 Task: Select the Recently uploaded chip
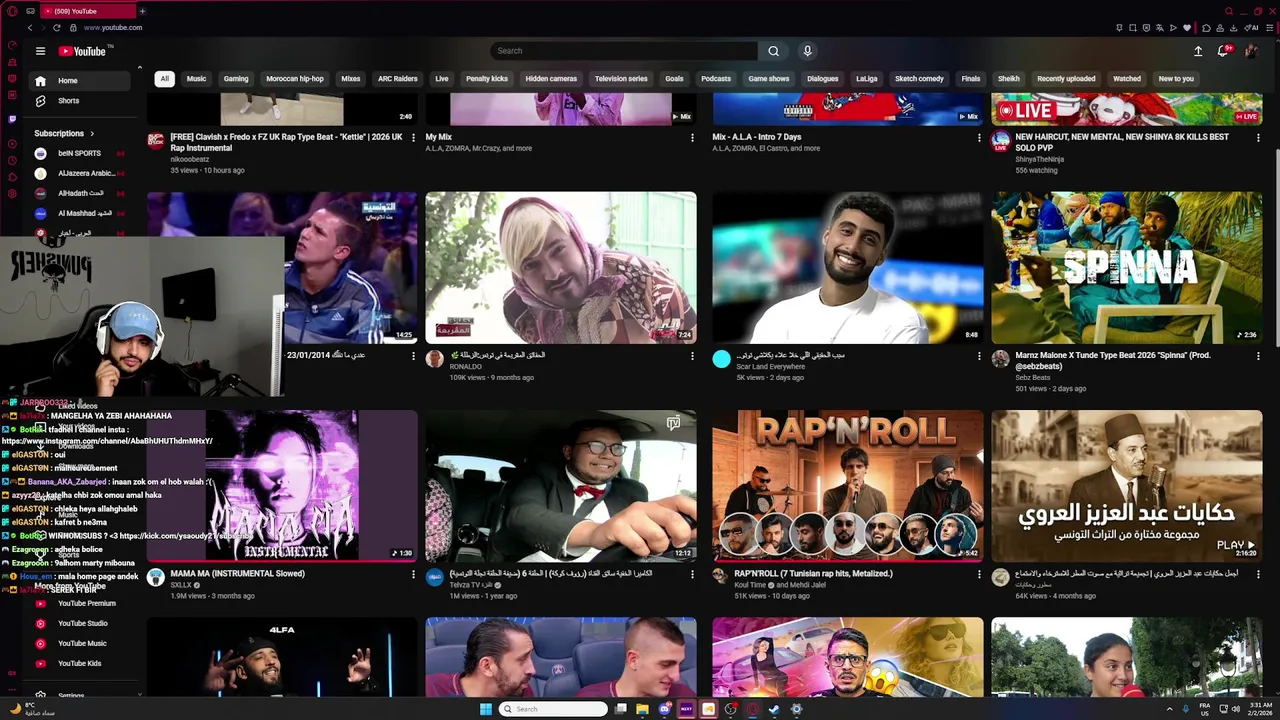click(x=1066, y=79)
